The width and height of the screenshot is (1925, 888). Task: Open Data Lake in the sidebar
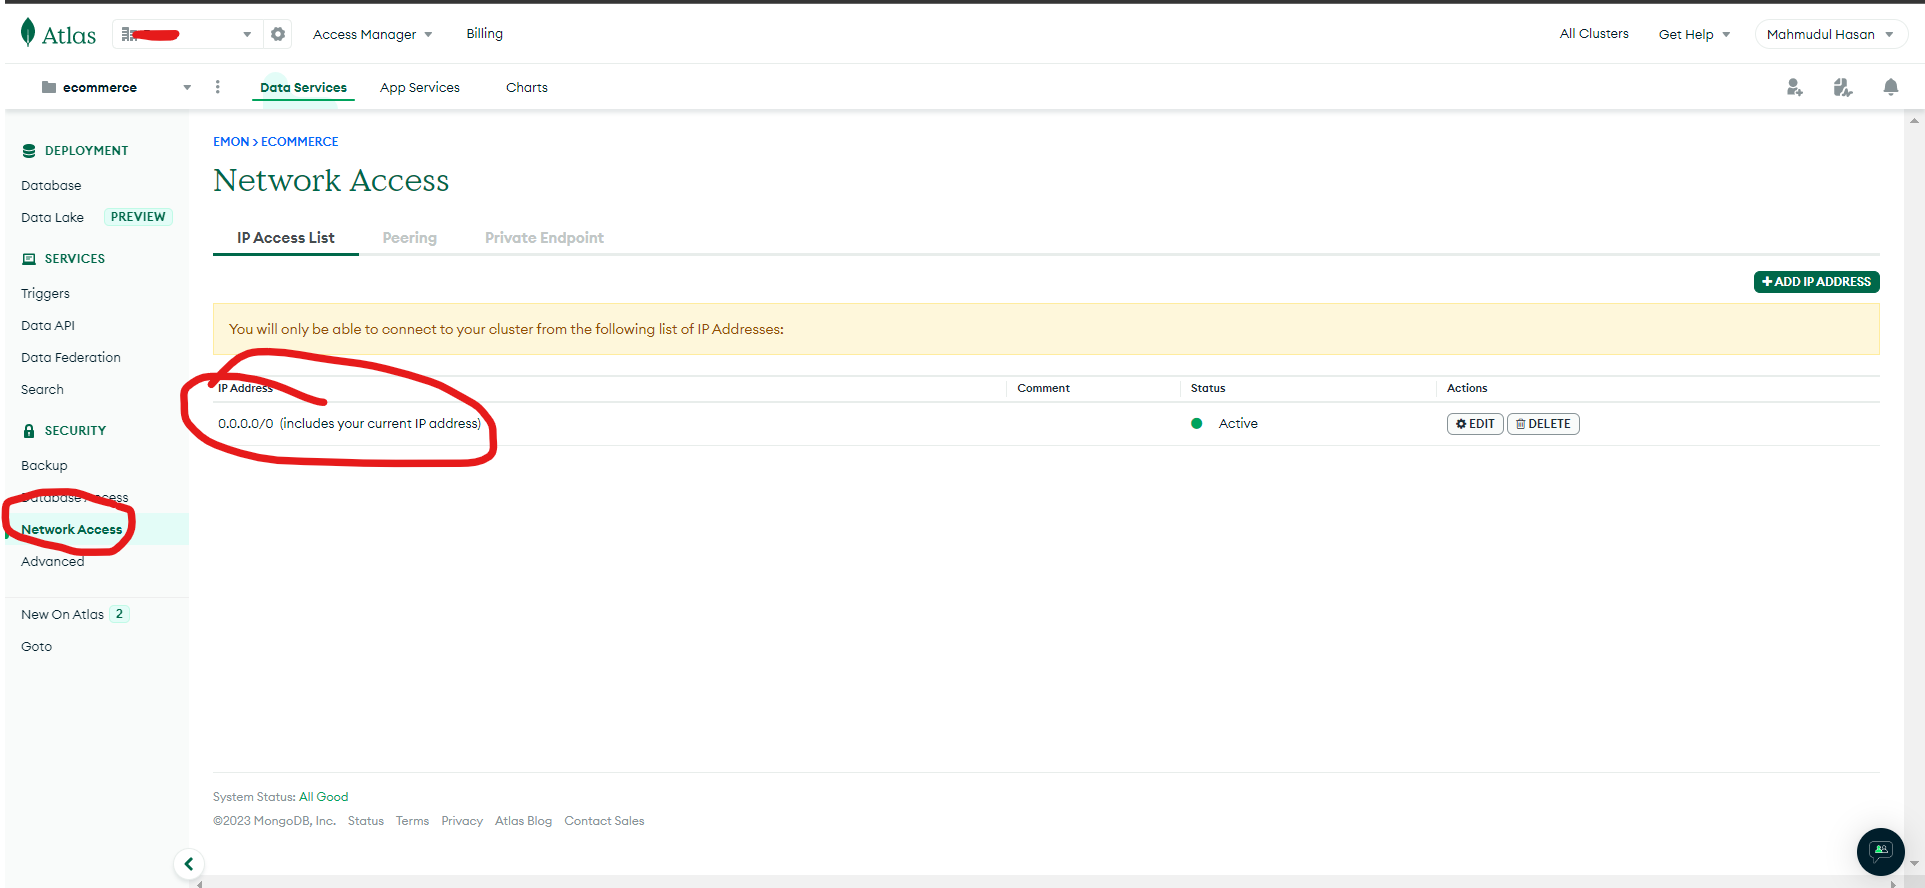click(x=52, y=218)
